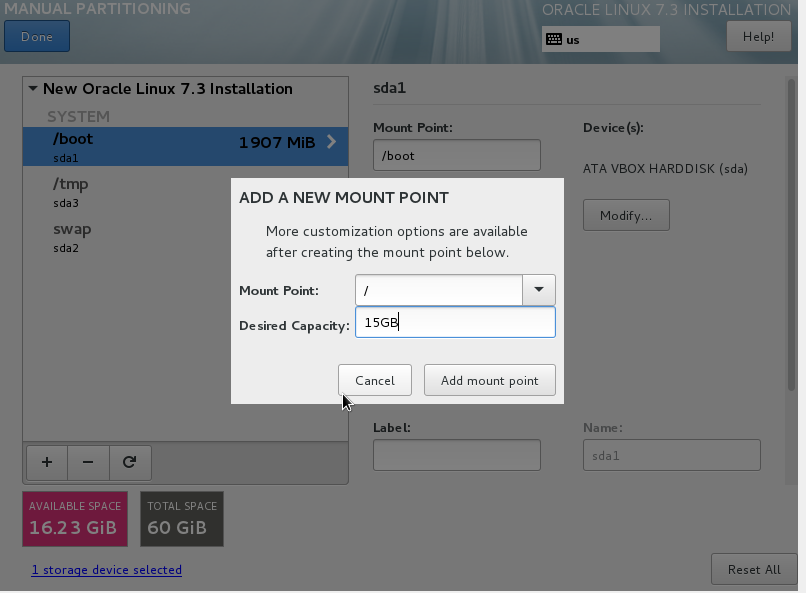This screenshot has height=593, width=806.
Task: Collapse the New Oracle Linux 7.3 Installation tree
Action: coord(33,88)
